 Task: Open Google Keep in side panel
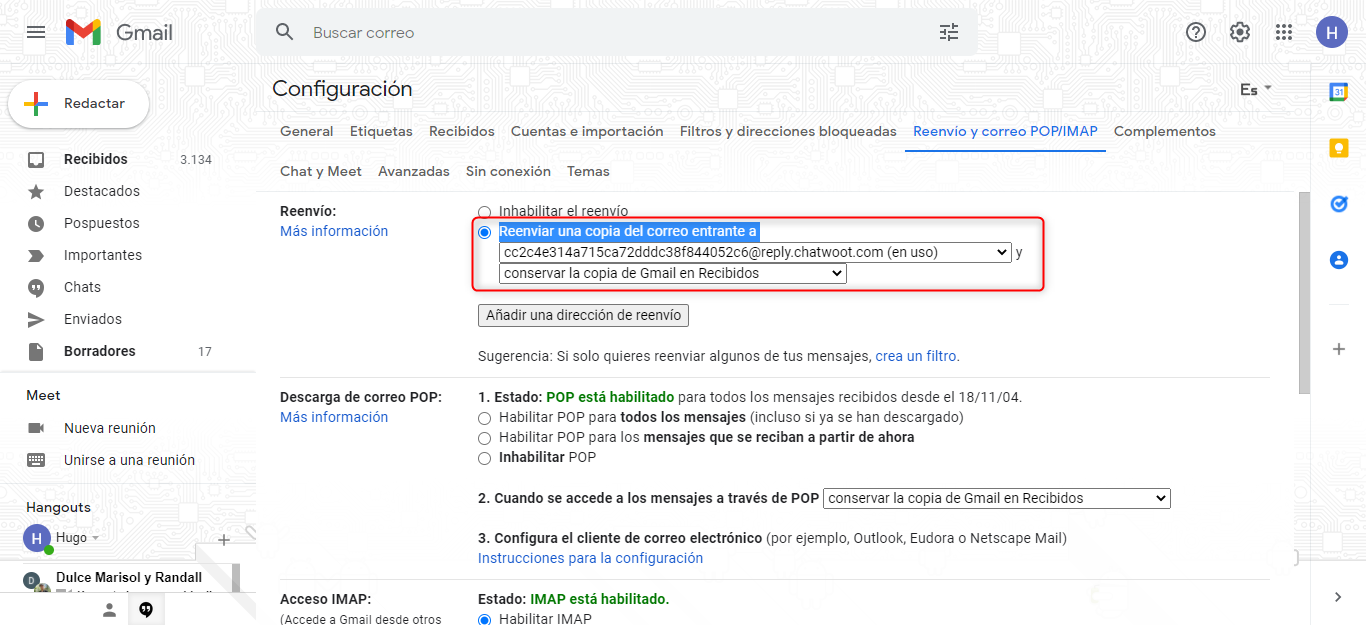click(1338, 148)
